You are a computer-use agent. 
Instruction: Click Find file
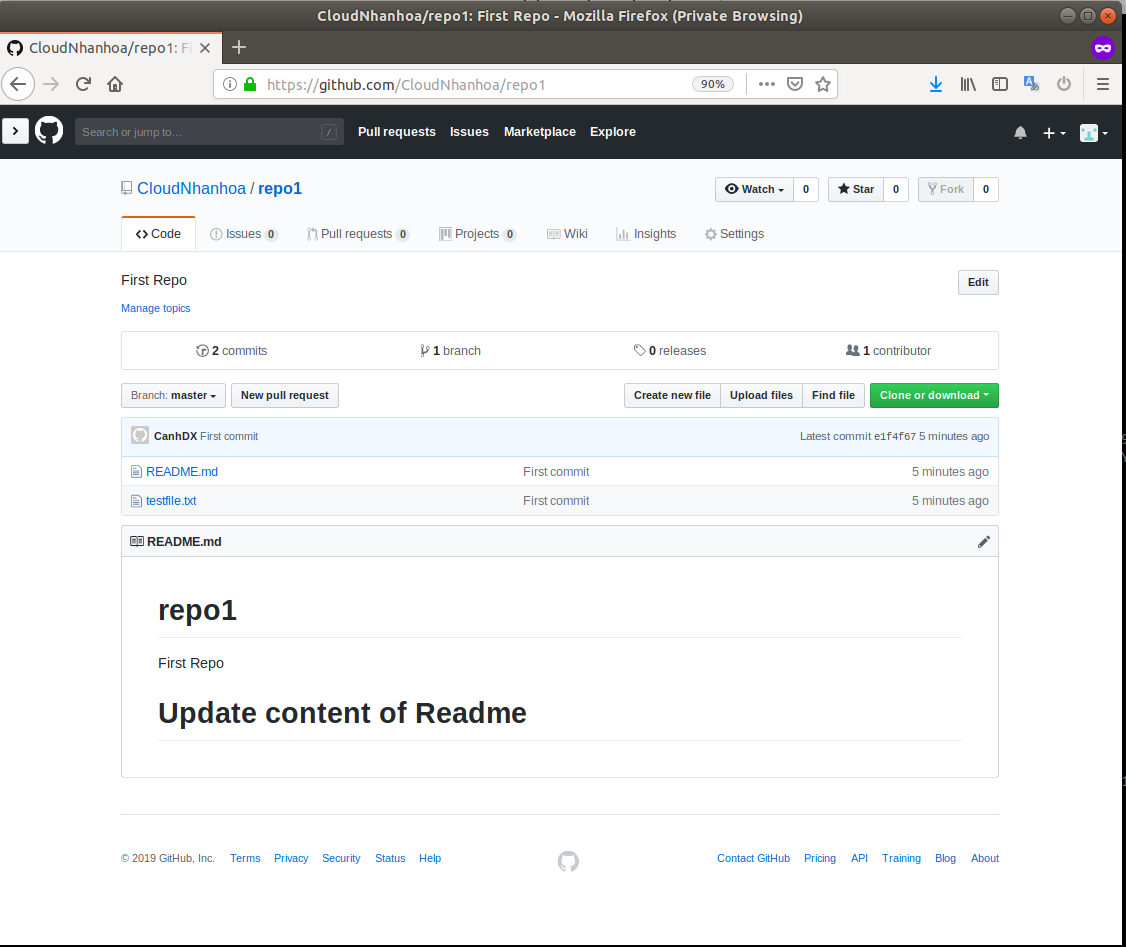(x=833, y=396)
